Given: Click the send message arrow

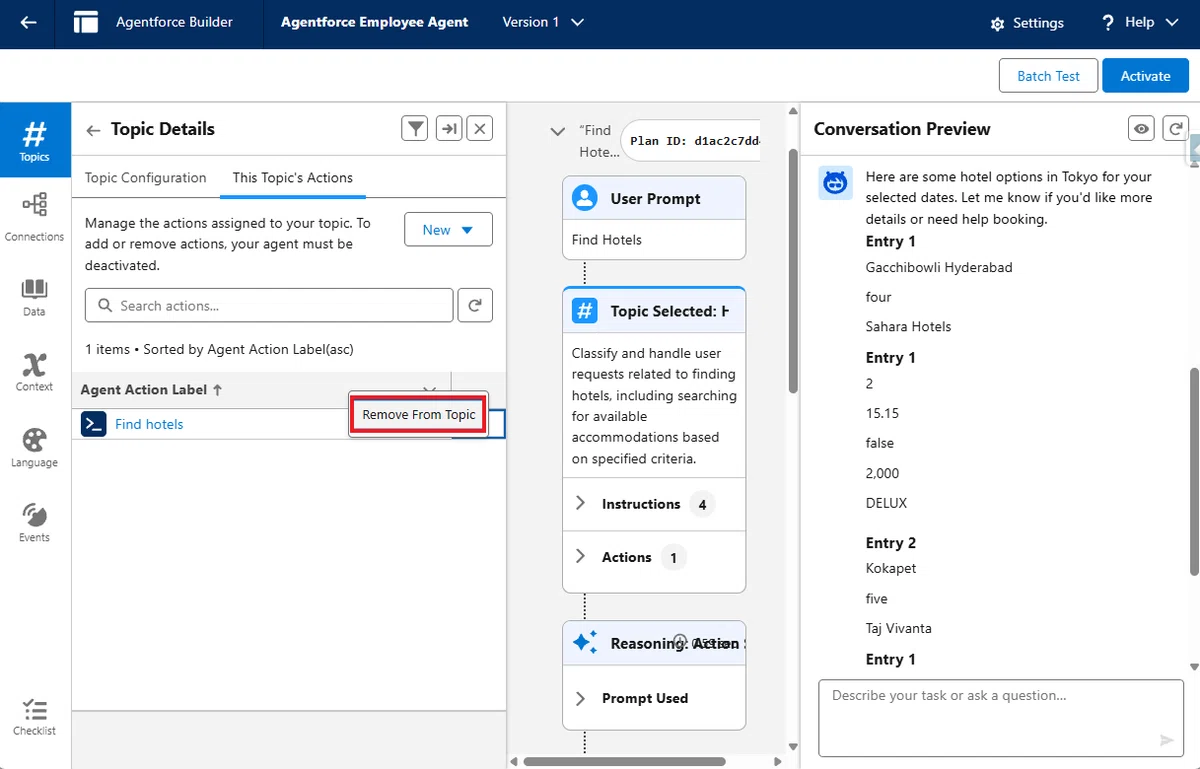Looking at the screenshot, I should (1166, 740).
